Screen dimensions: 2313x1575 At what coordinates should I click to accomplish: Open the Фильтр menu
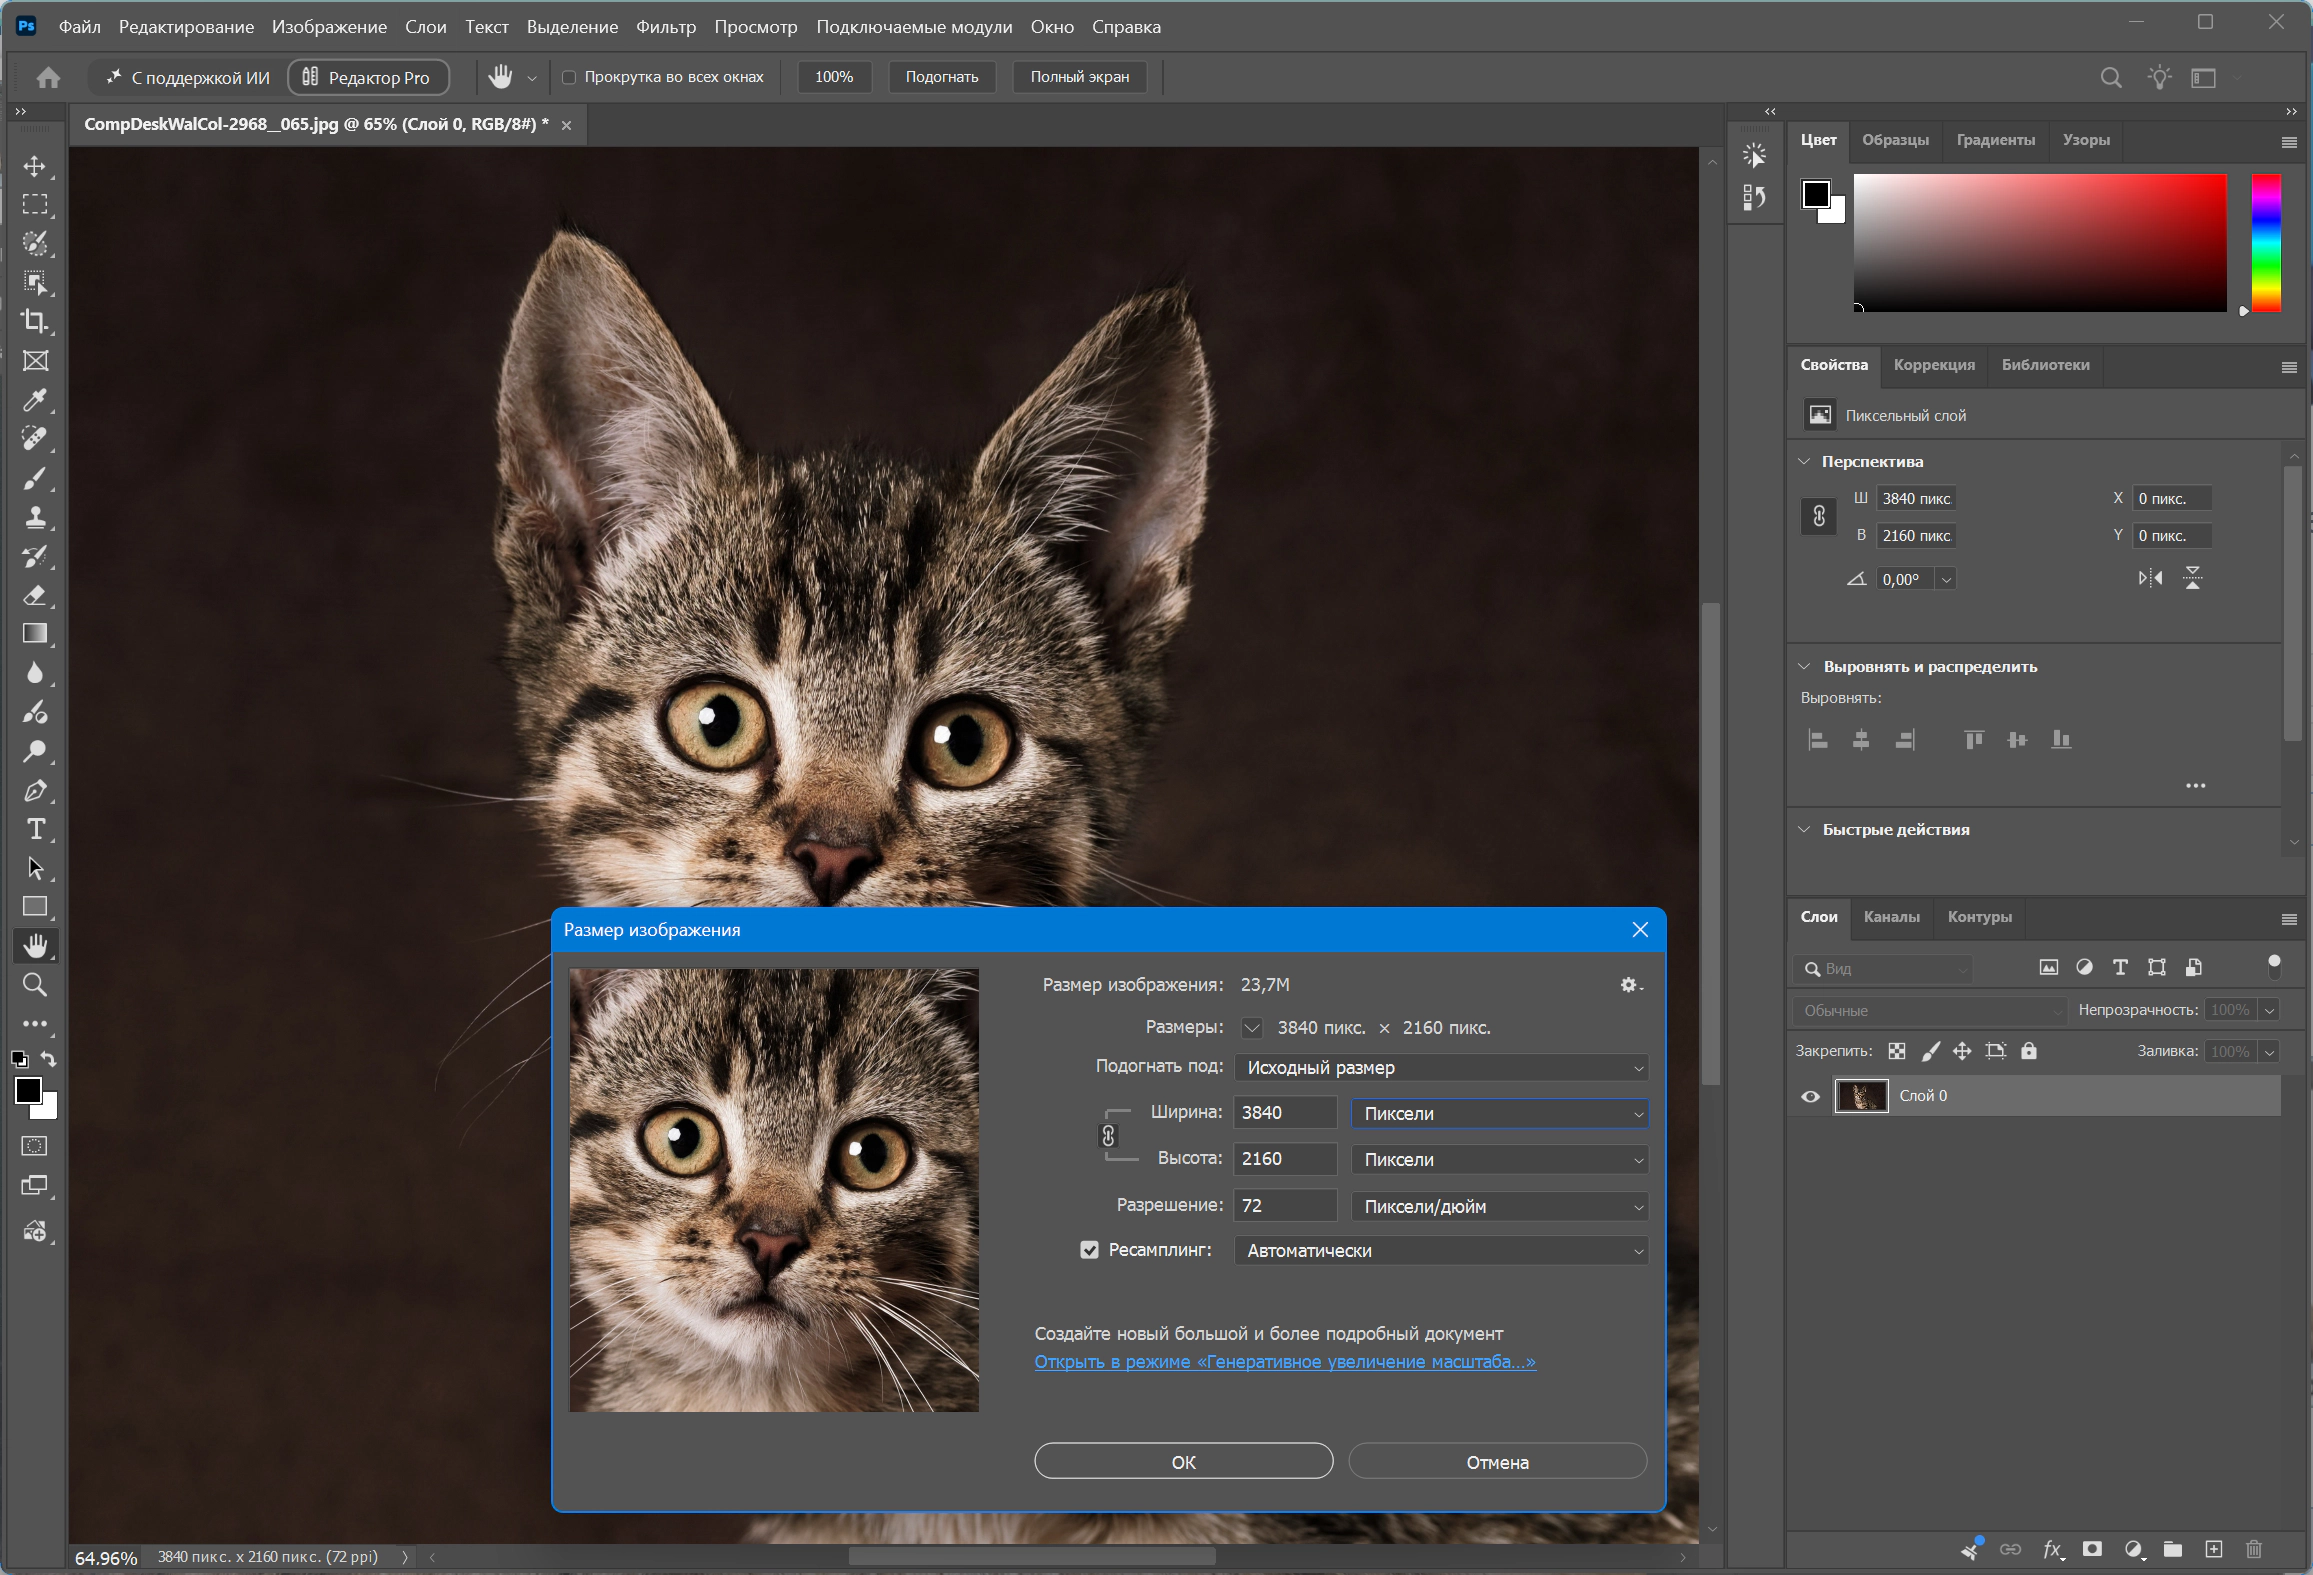pos(665,27)
